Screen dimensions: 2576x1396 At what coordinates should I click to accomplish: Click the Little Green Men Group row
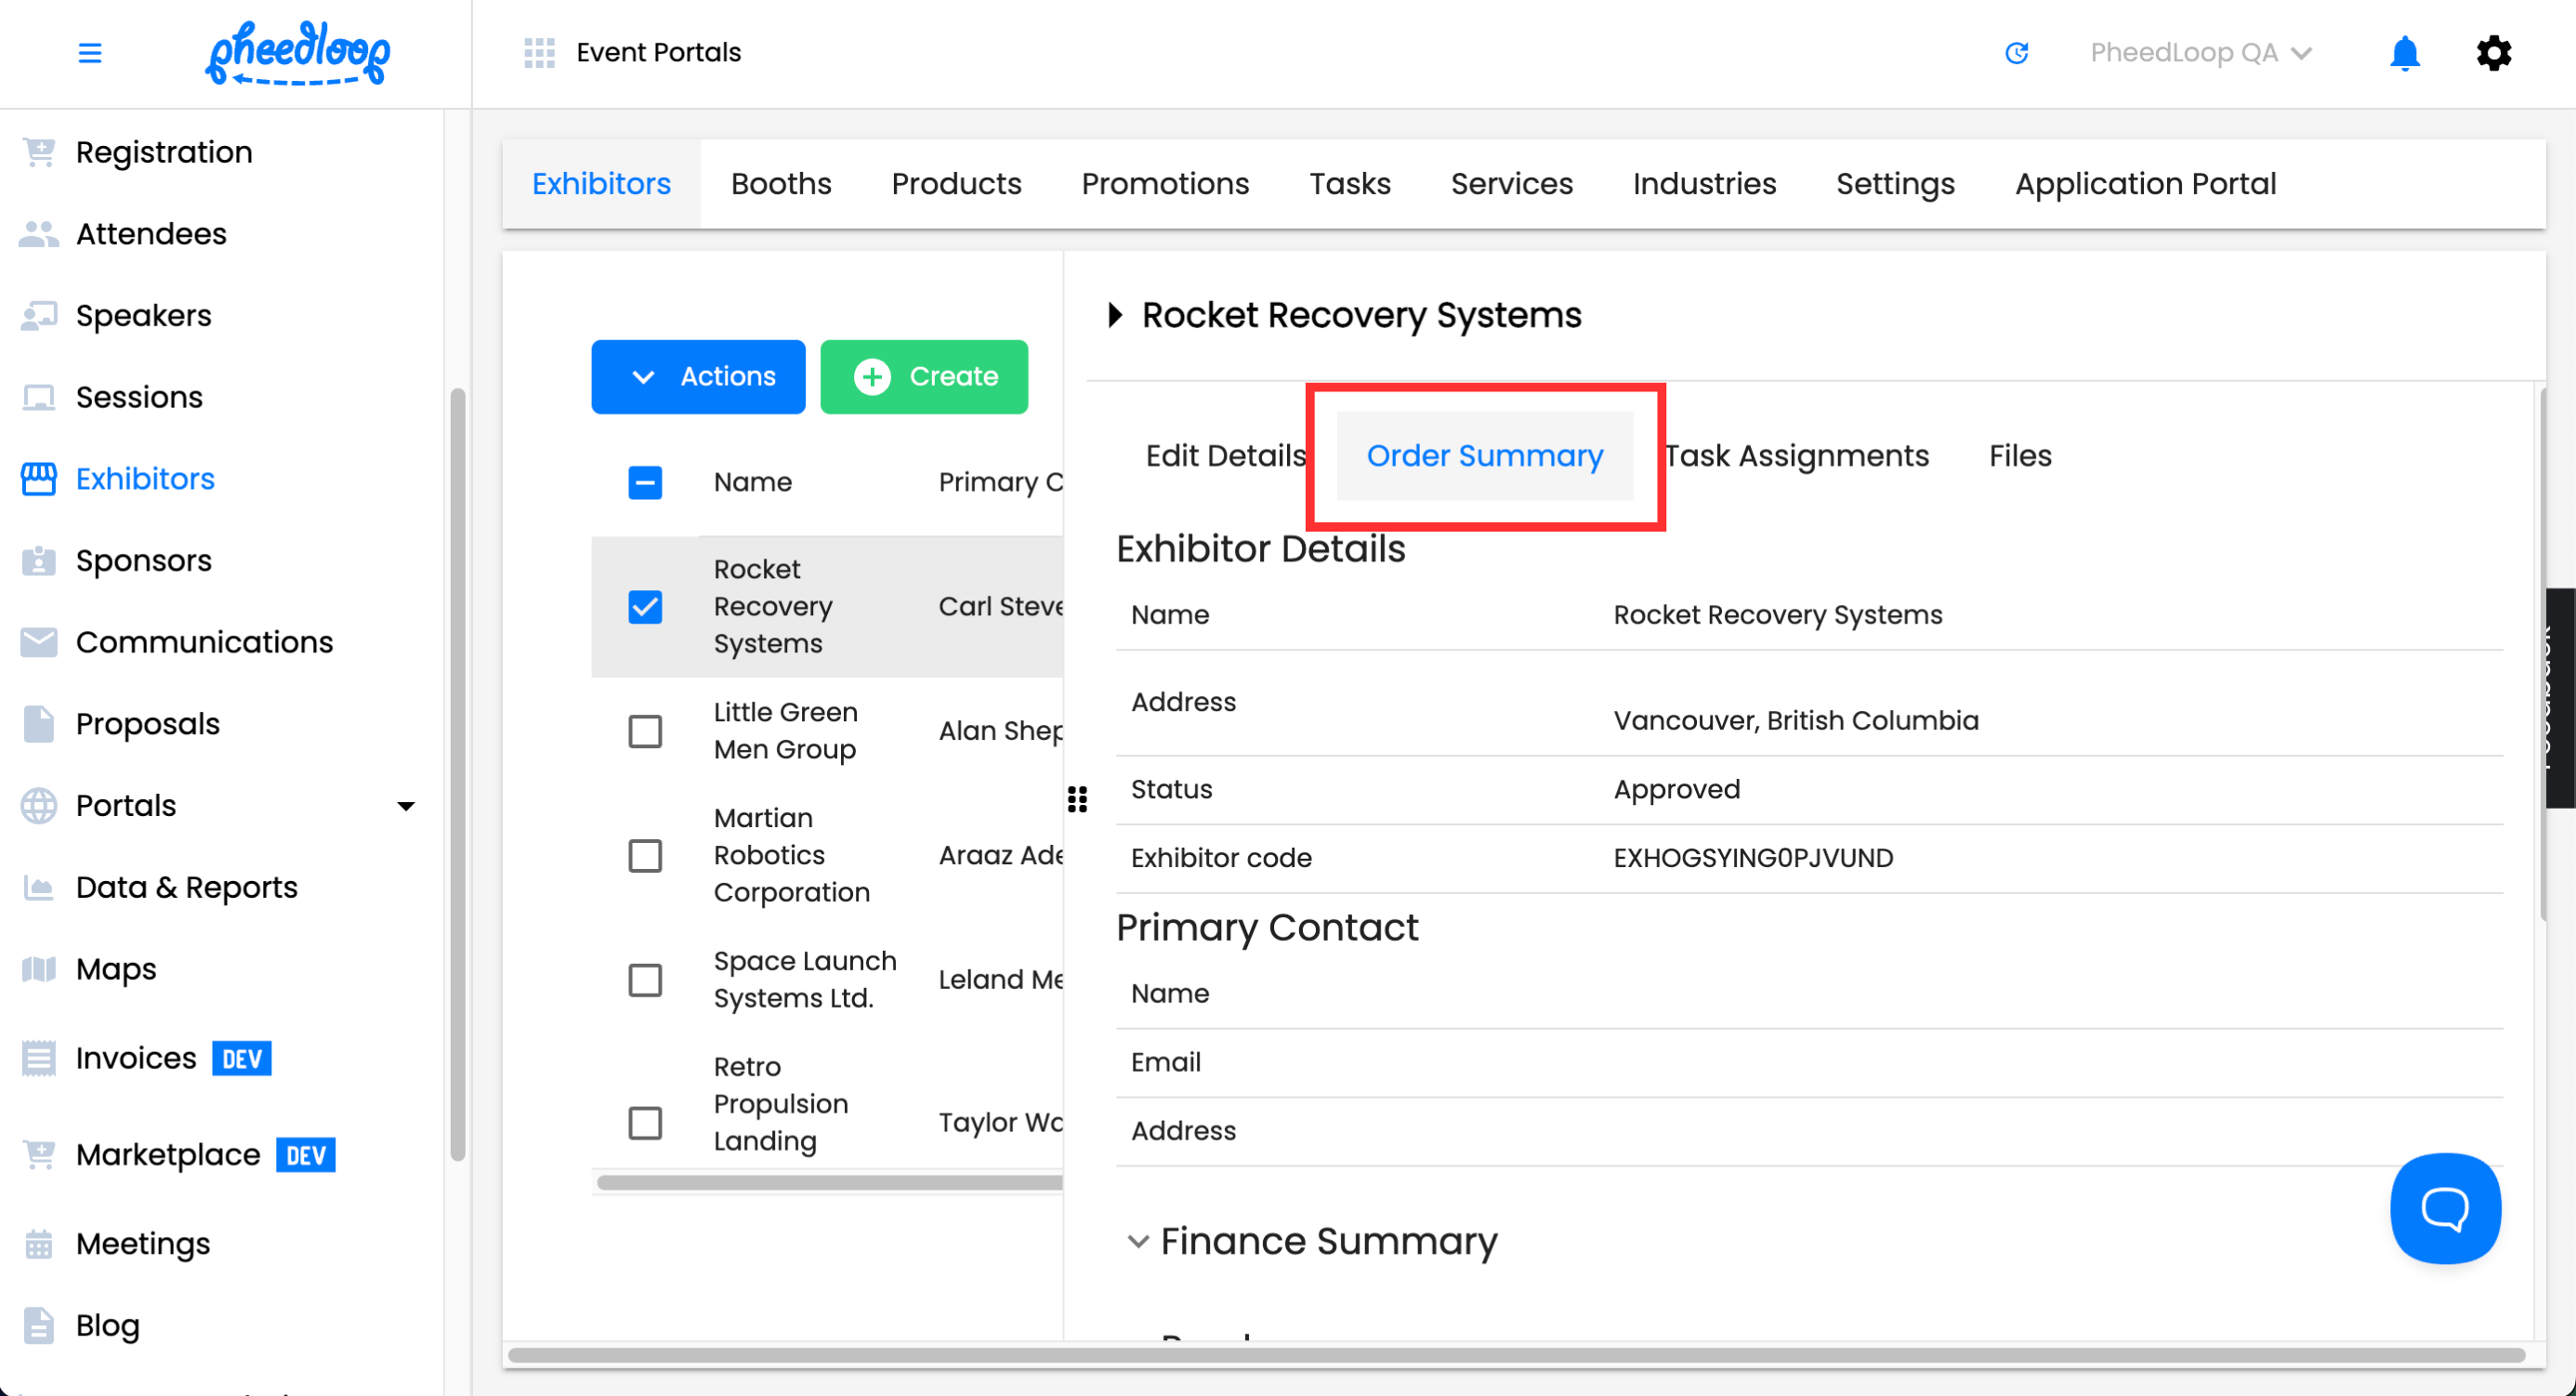[826, 732]
